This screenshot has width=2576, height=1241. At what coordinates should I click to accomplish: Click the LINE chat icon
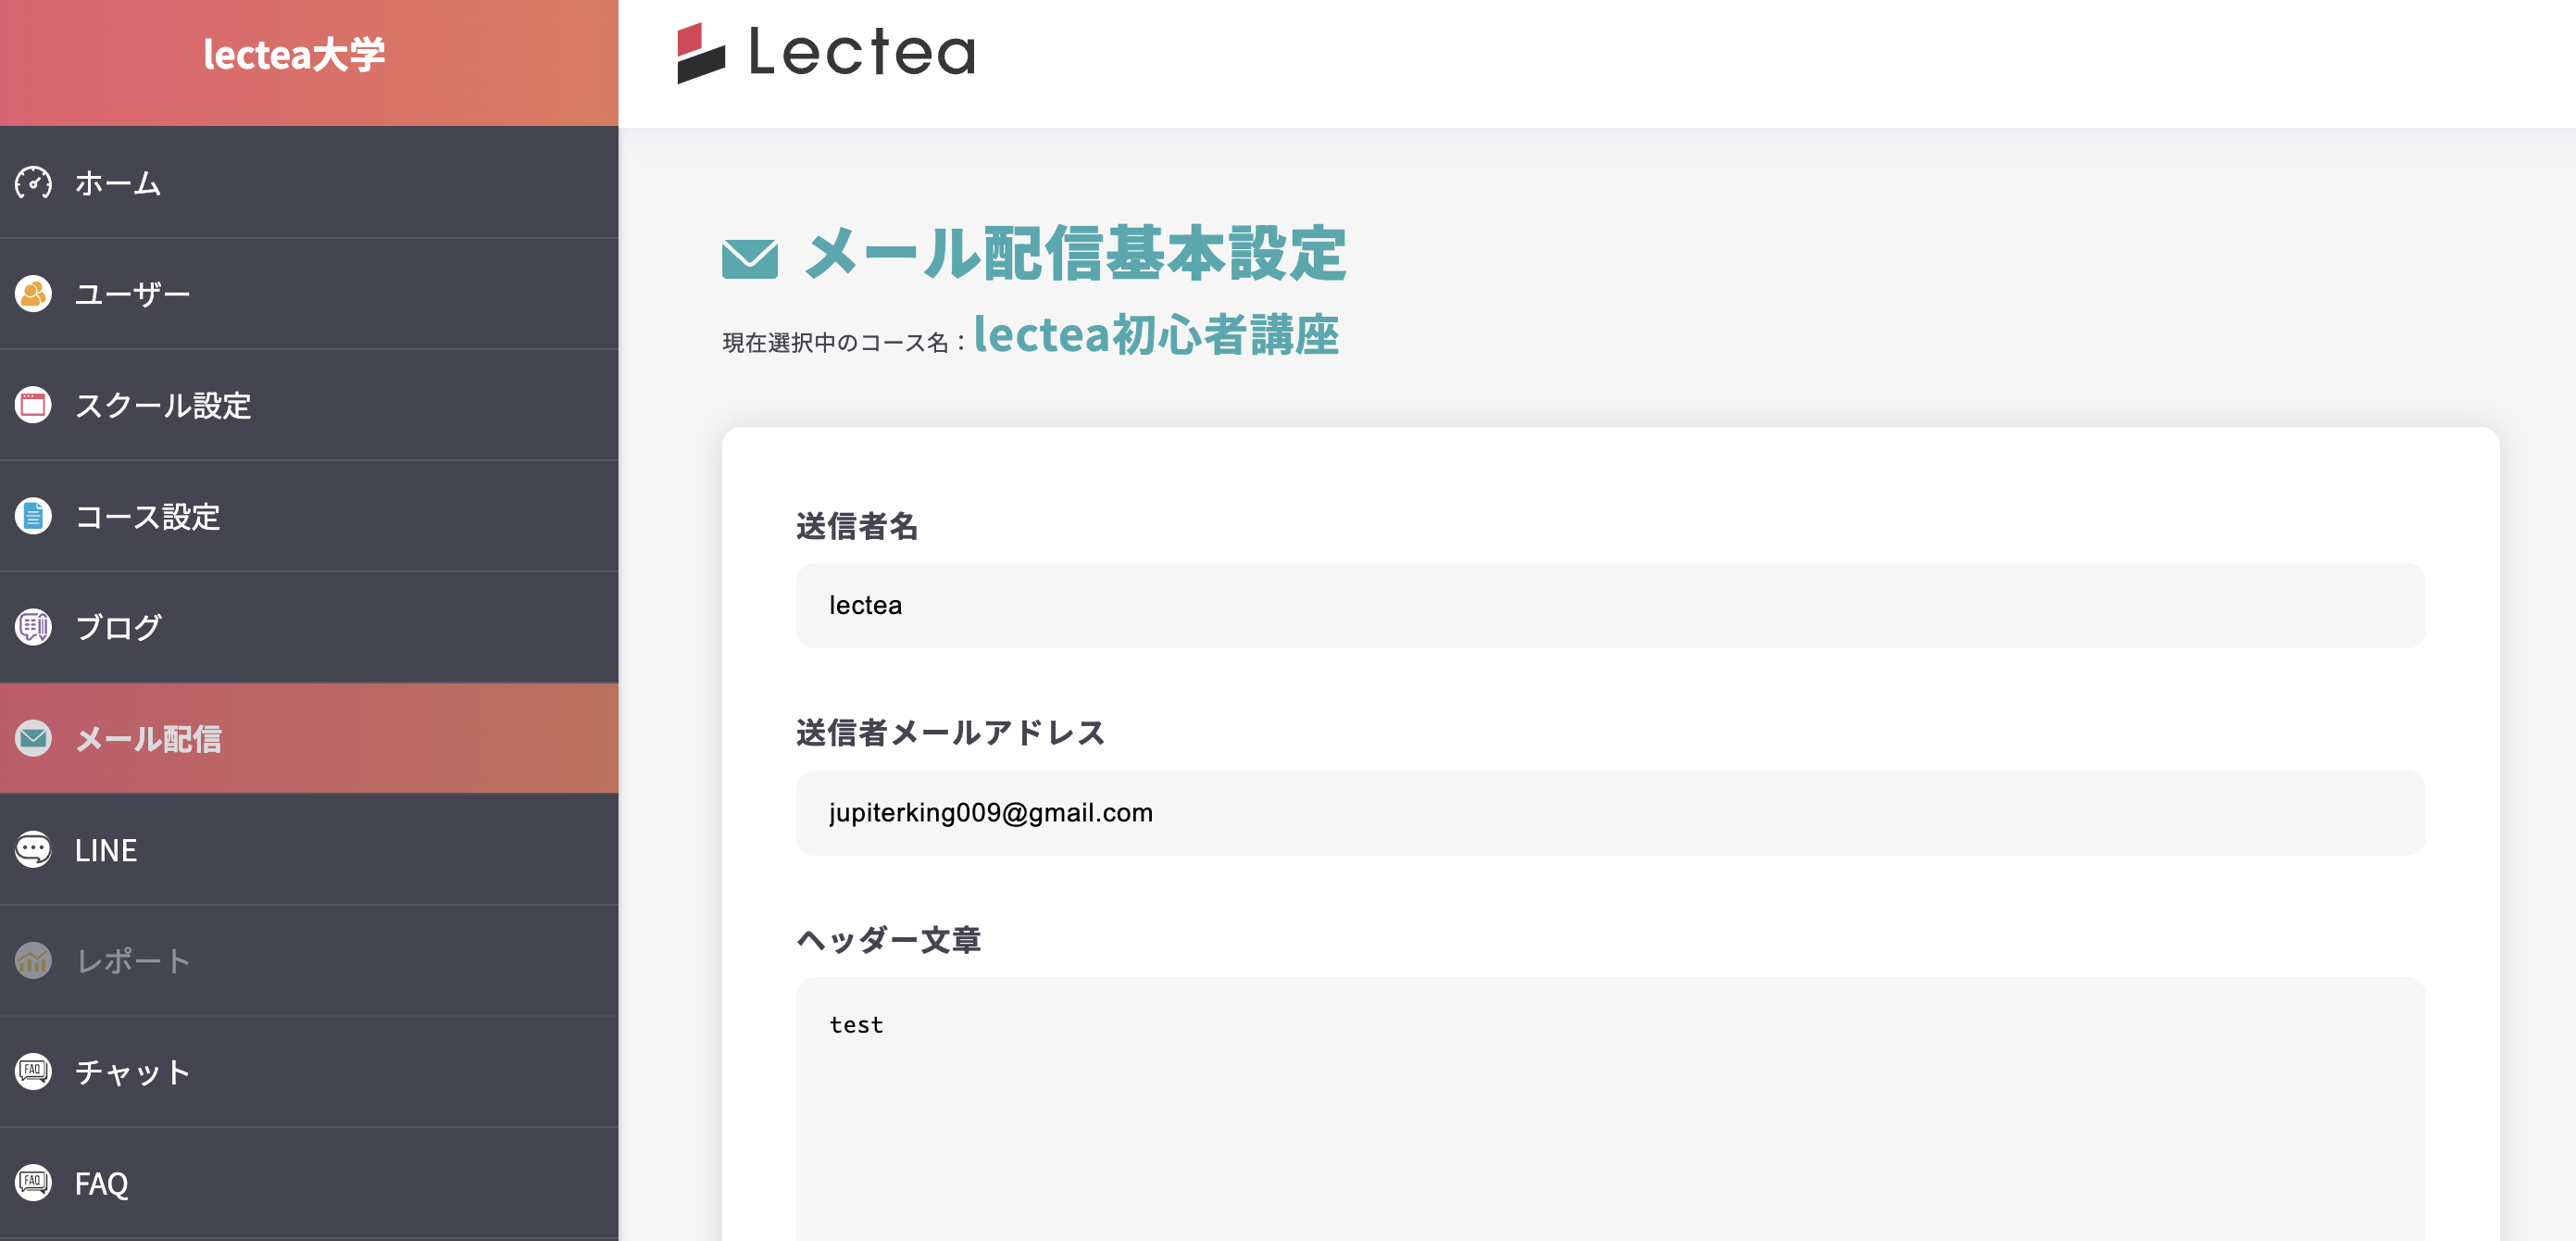[x=33, y=850]
